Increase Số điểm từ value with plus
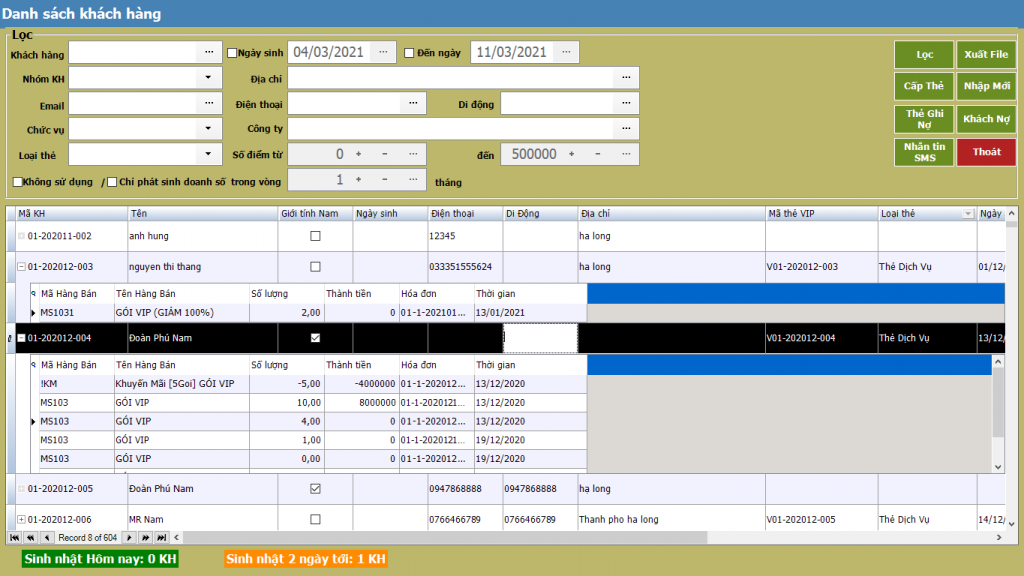 pyautogui.click(x=358, y=154)
